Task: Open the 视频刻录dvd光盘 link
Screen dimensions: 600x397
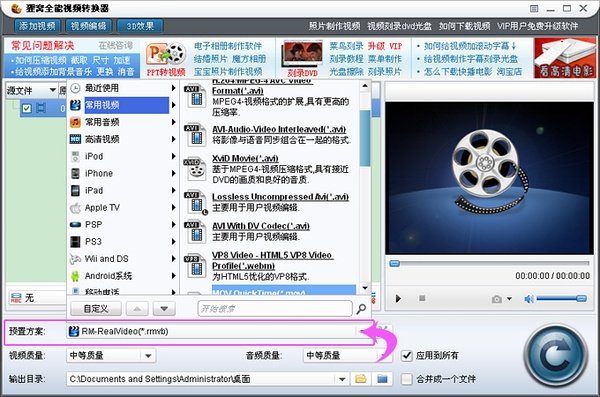Action: (399, 26)
